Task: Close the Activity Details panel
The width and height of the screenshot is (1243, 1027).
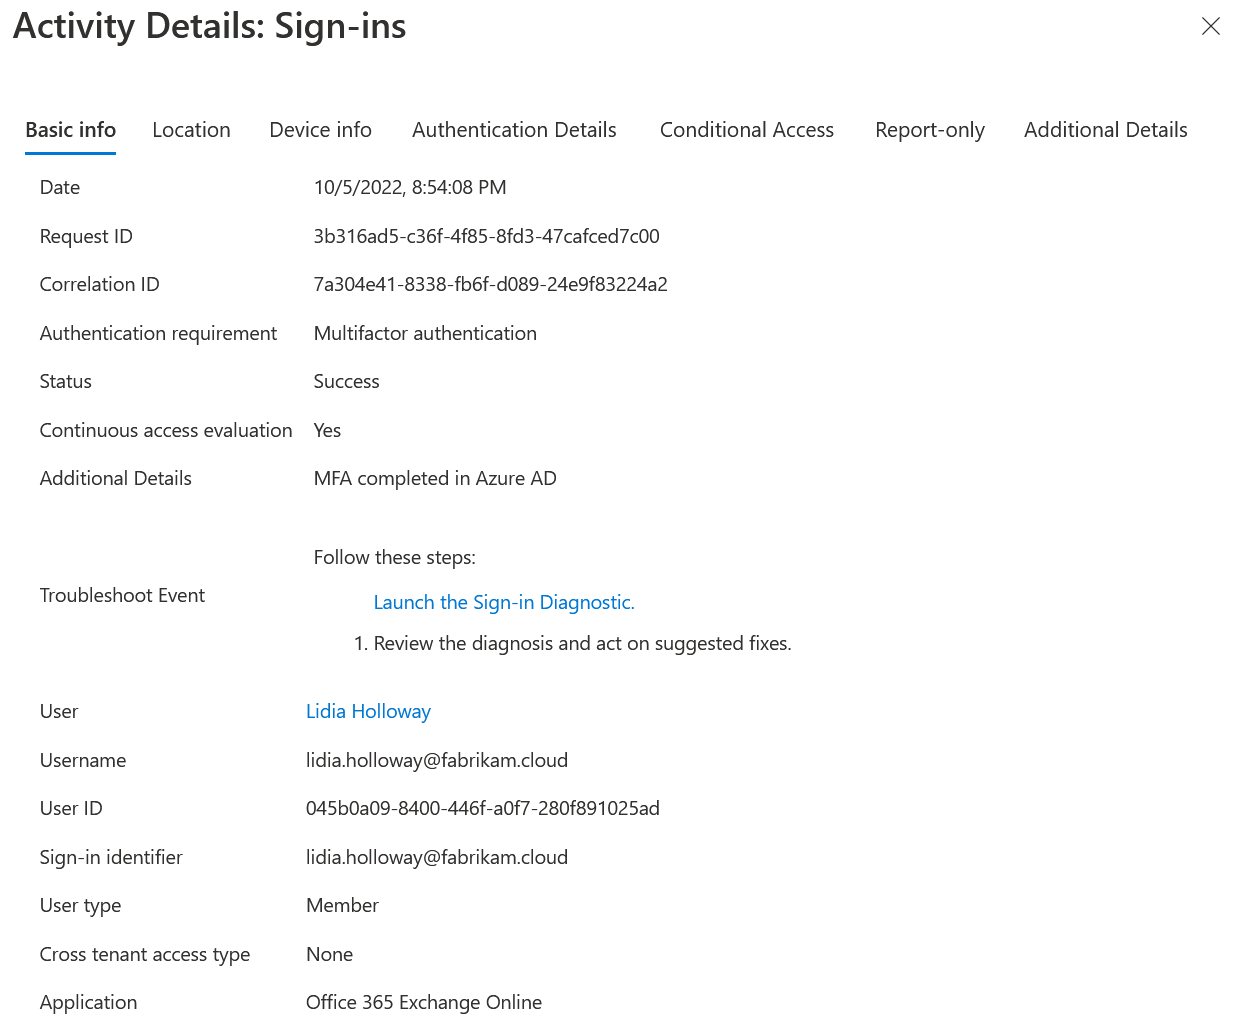Action: (x=1210, y=27)
